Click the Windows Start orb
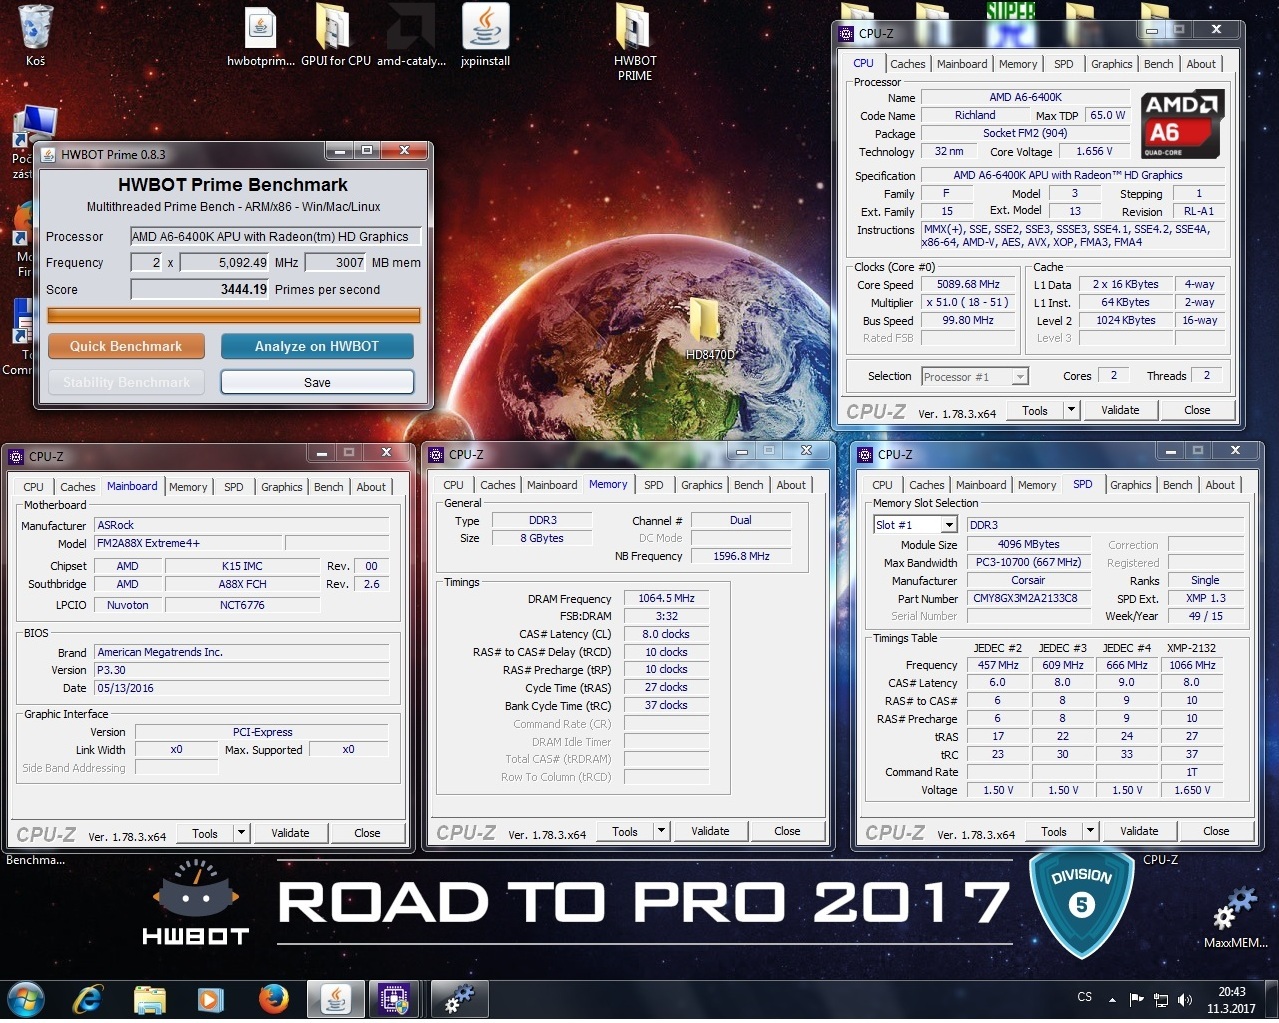Image resolution: width=1279 pixels, height=1023 pixels. (x=26, y=999)
